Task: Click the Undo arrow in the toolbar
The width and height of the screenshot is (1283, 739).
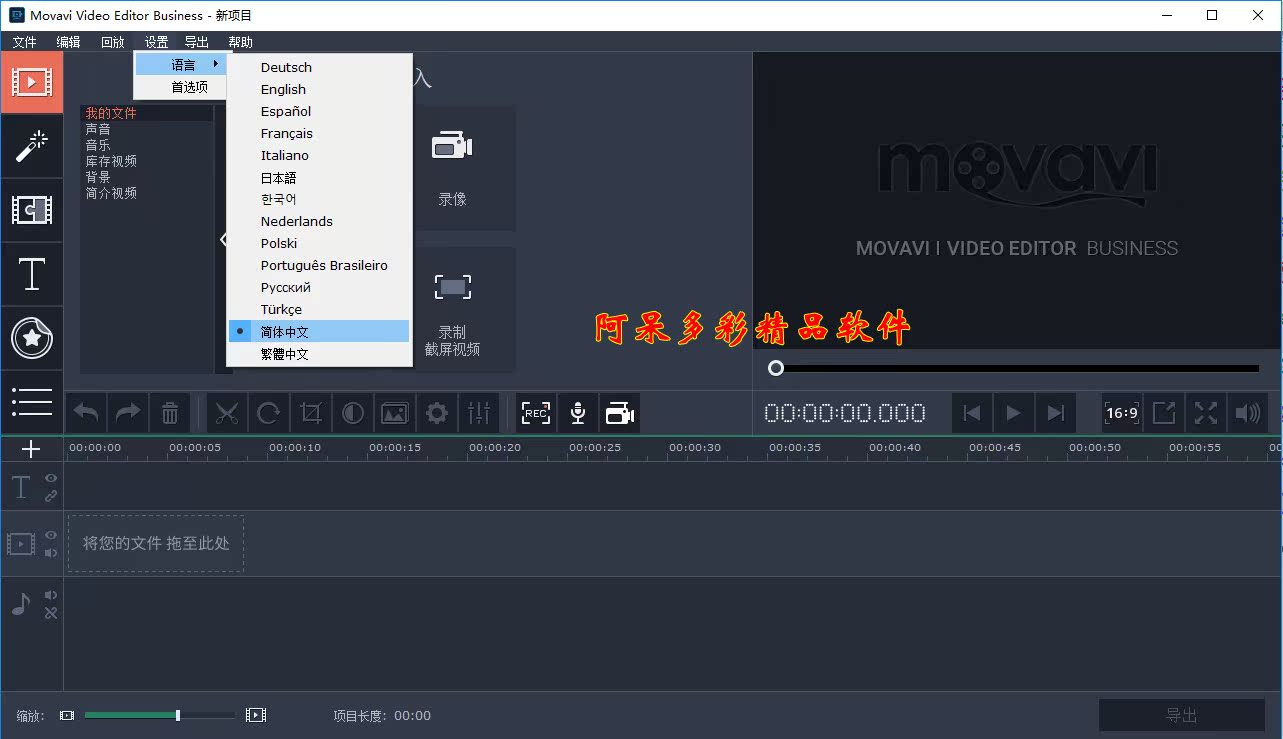Action: pos(87,413)
